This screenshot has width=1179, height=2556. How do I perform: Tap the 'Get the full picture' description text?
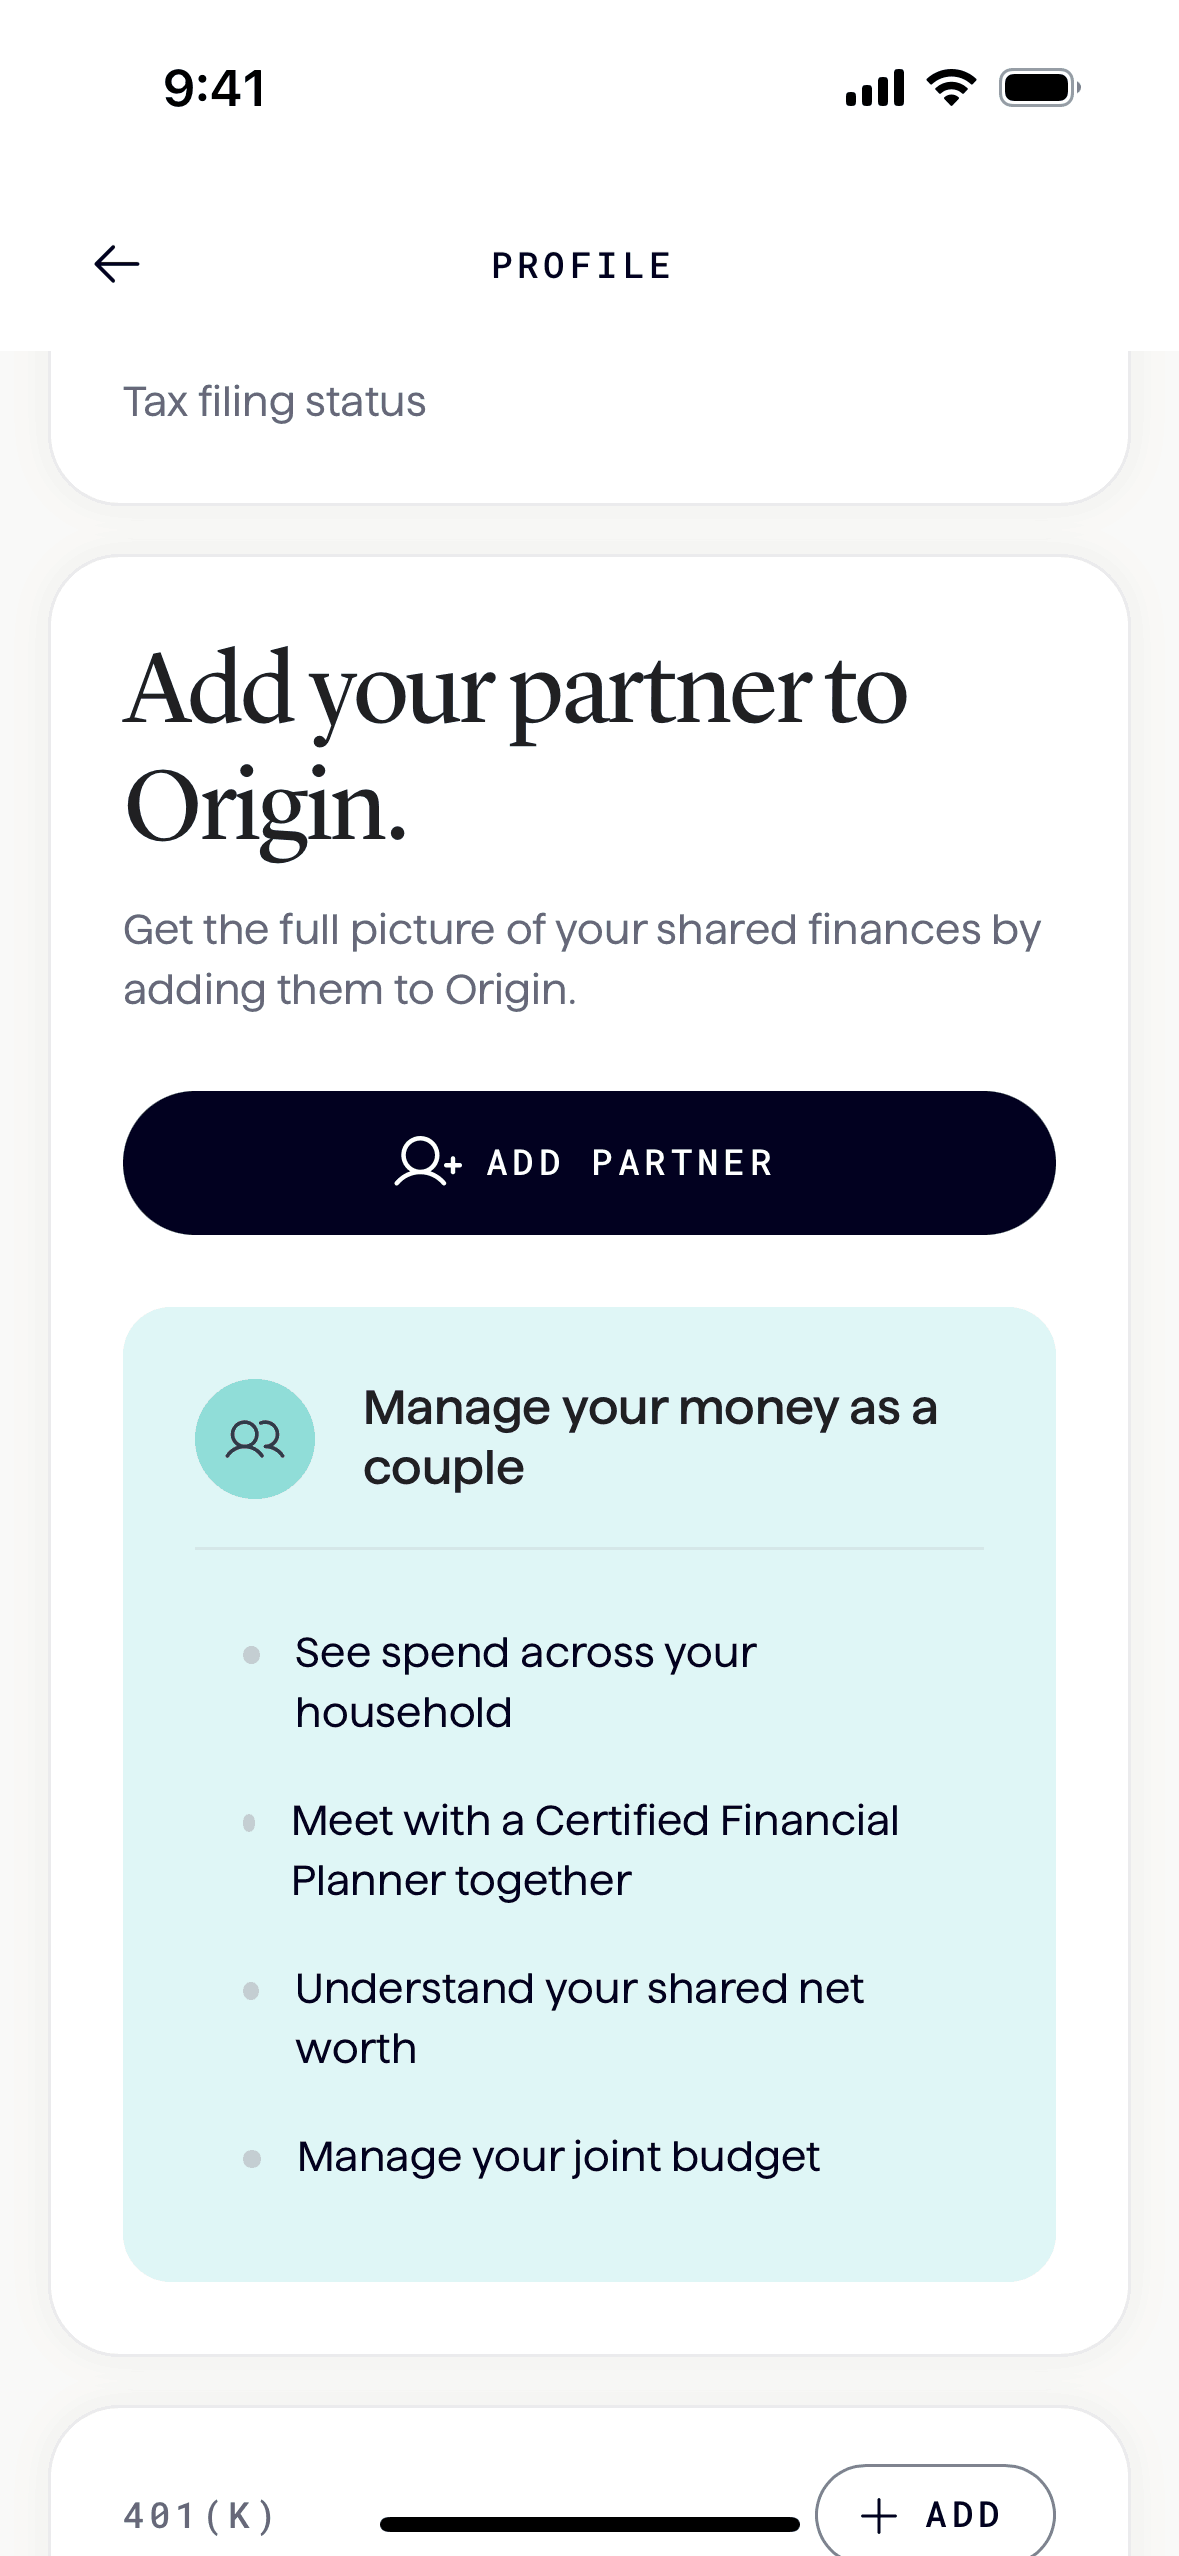(582, 959)
